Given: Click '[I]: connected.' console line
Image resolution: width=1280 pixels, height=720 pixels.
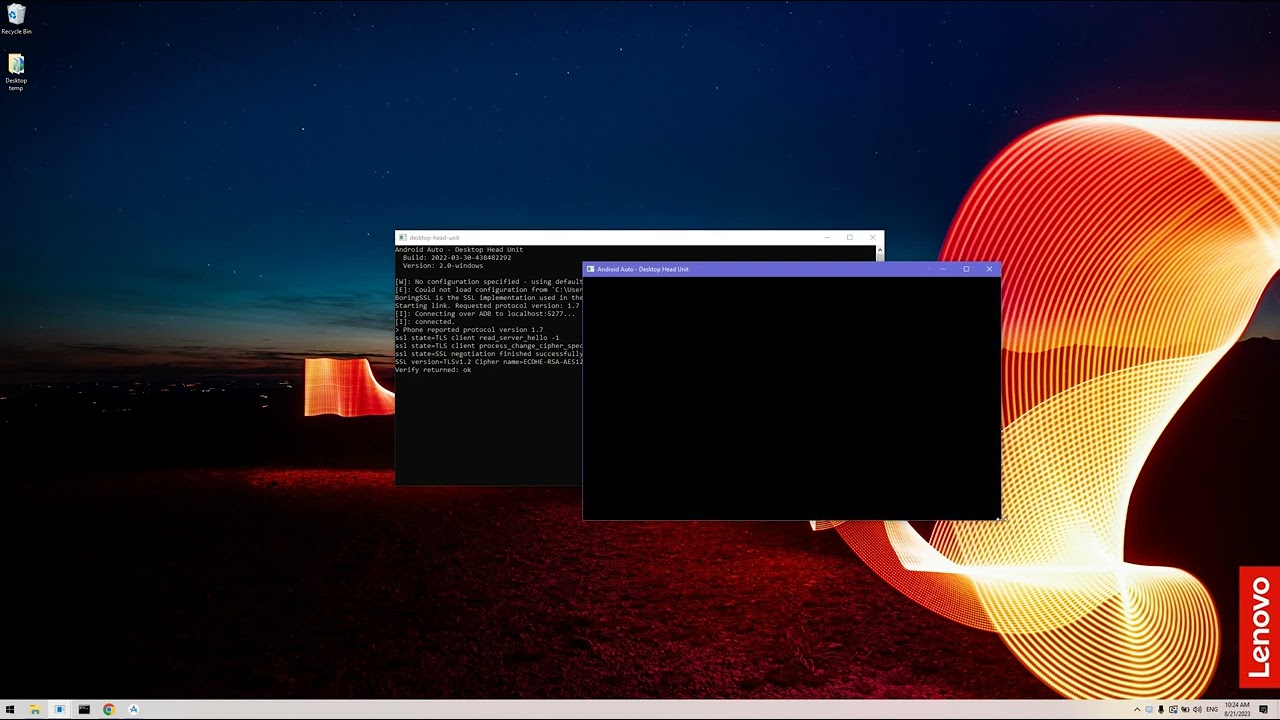Looking at the screenshot, I should pos(425,322).
